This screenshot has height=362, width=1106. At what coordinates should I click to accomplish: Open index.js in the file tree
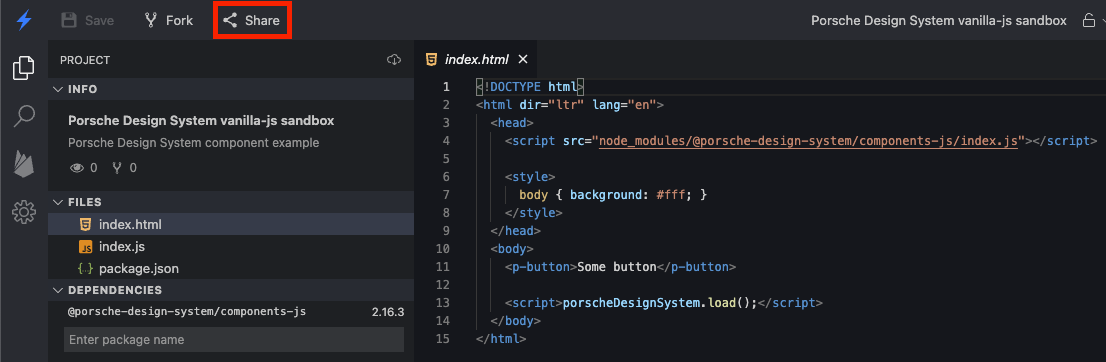coord(231,247)
